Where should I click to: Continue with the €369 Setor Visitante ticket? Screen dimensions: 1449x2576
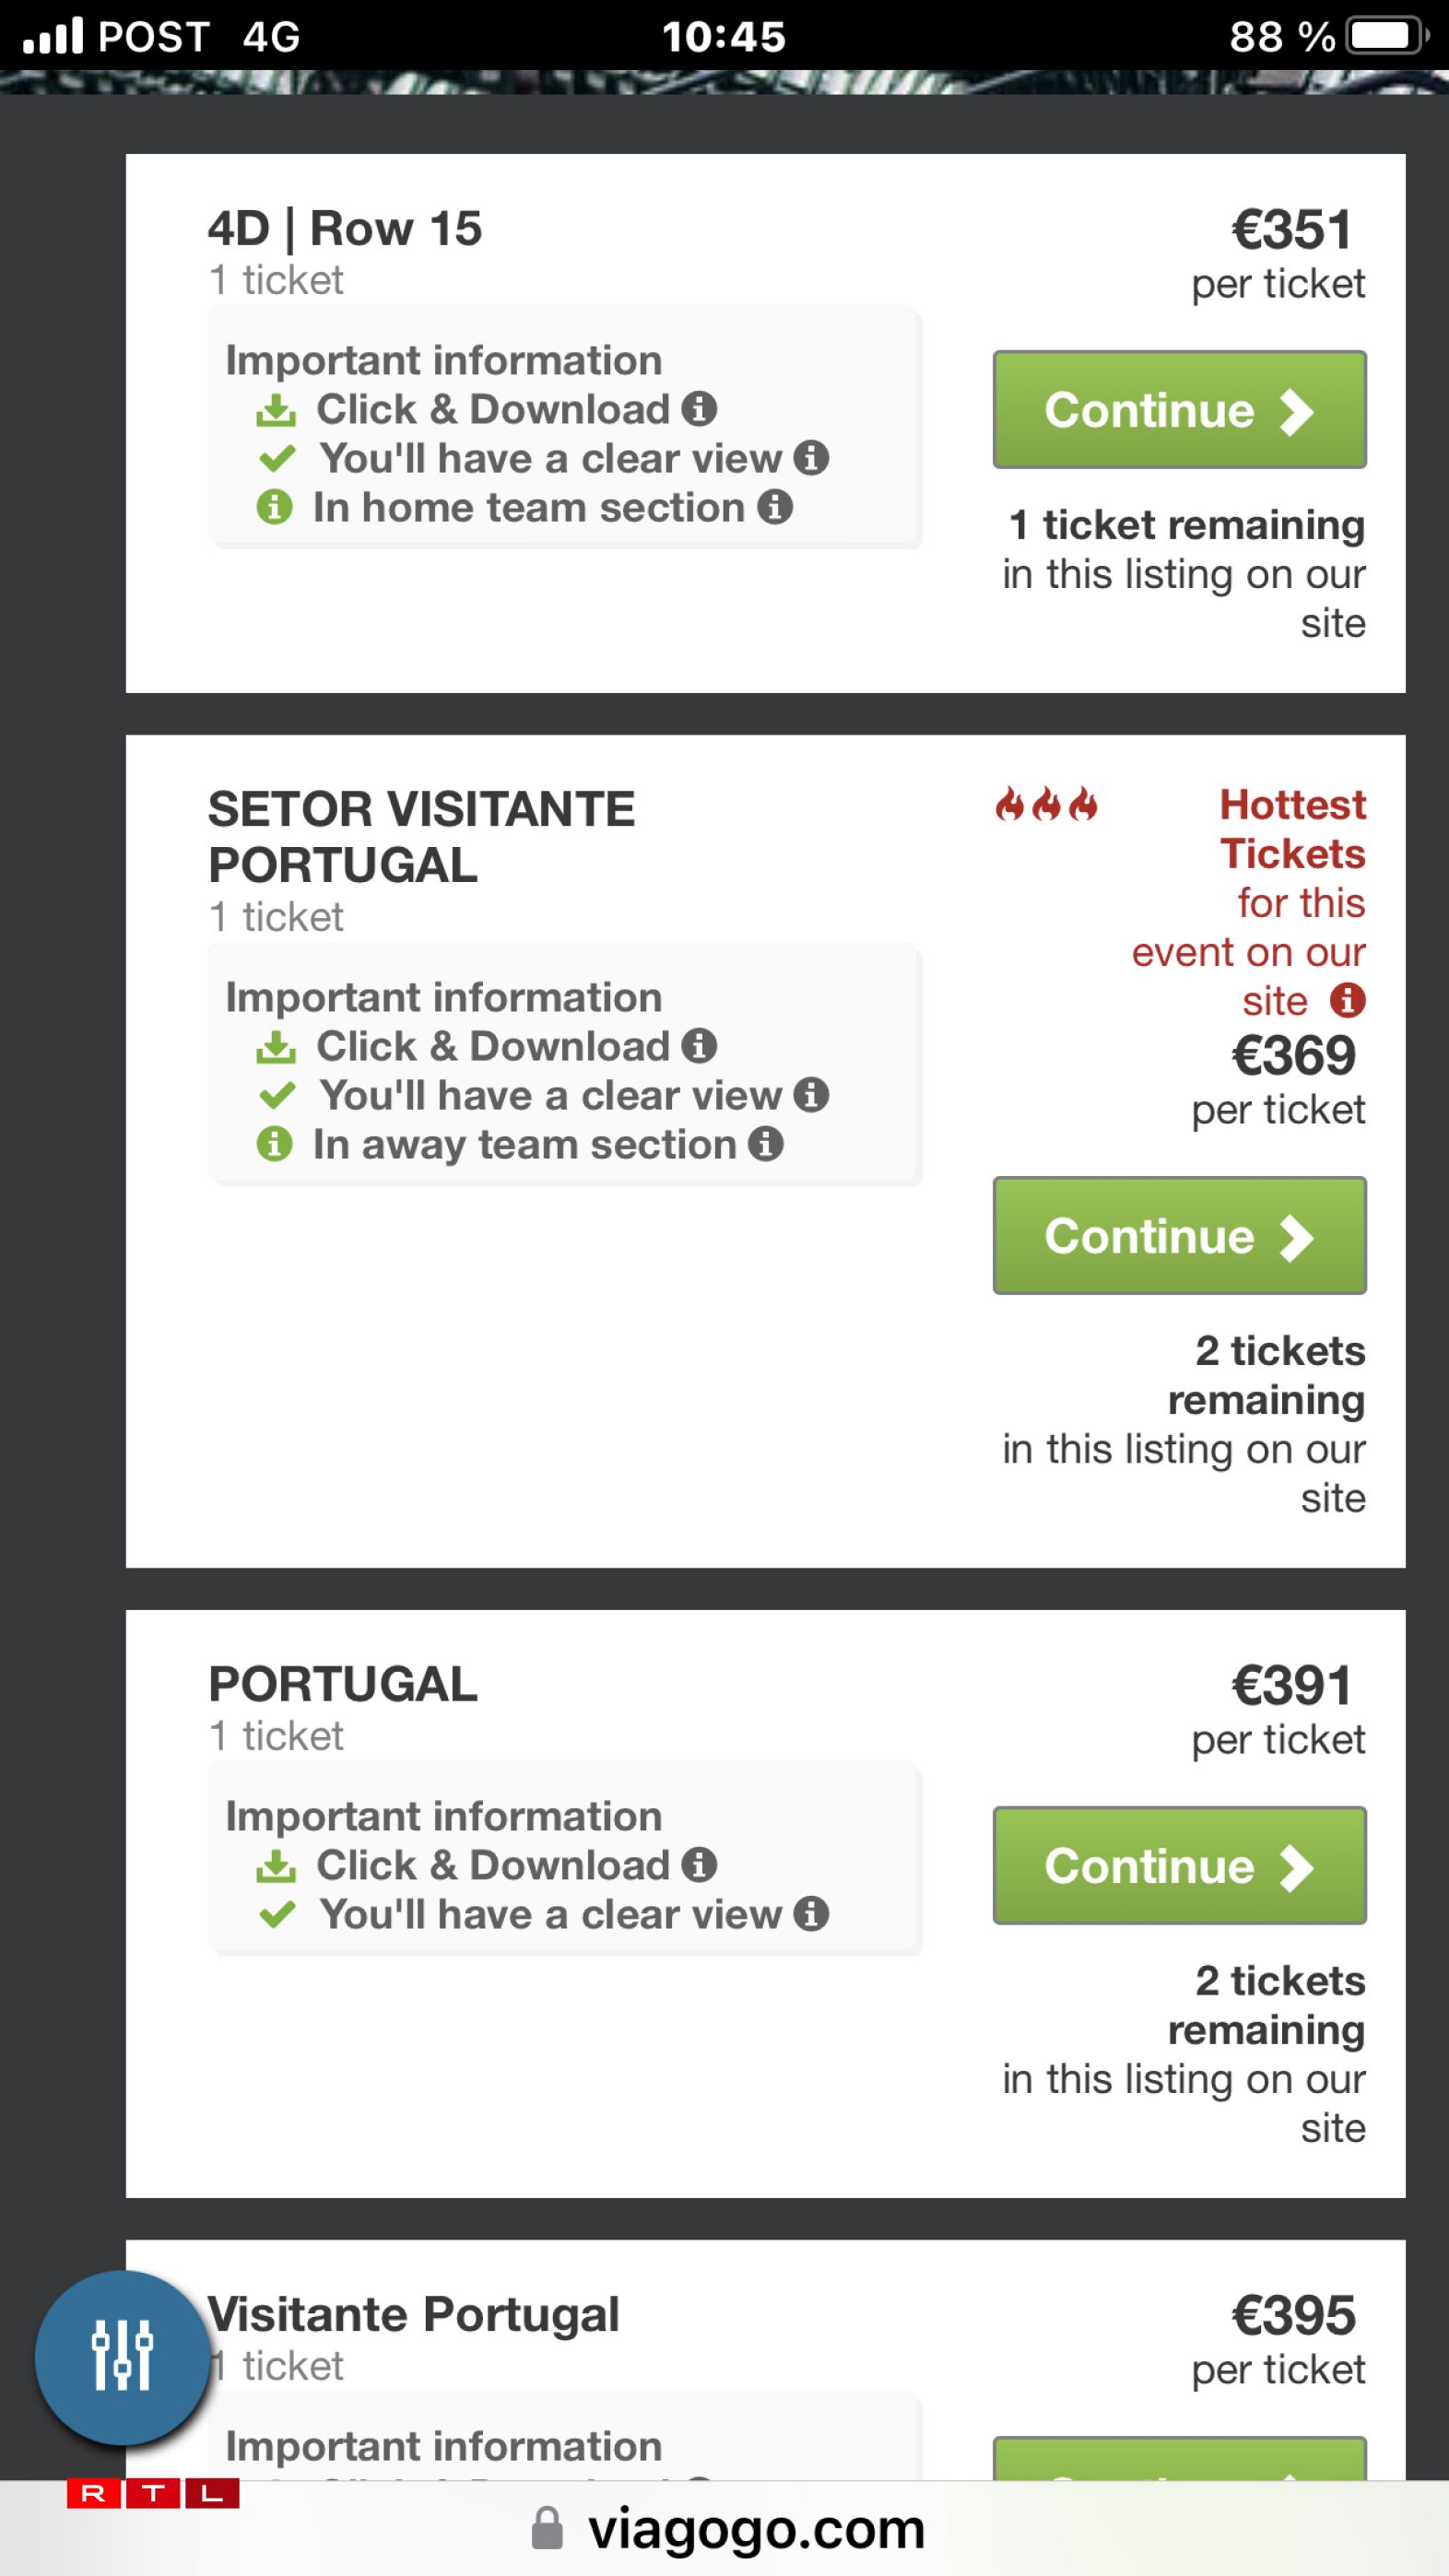pyautogui.click(x=1179, y=1236)
